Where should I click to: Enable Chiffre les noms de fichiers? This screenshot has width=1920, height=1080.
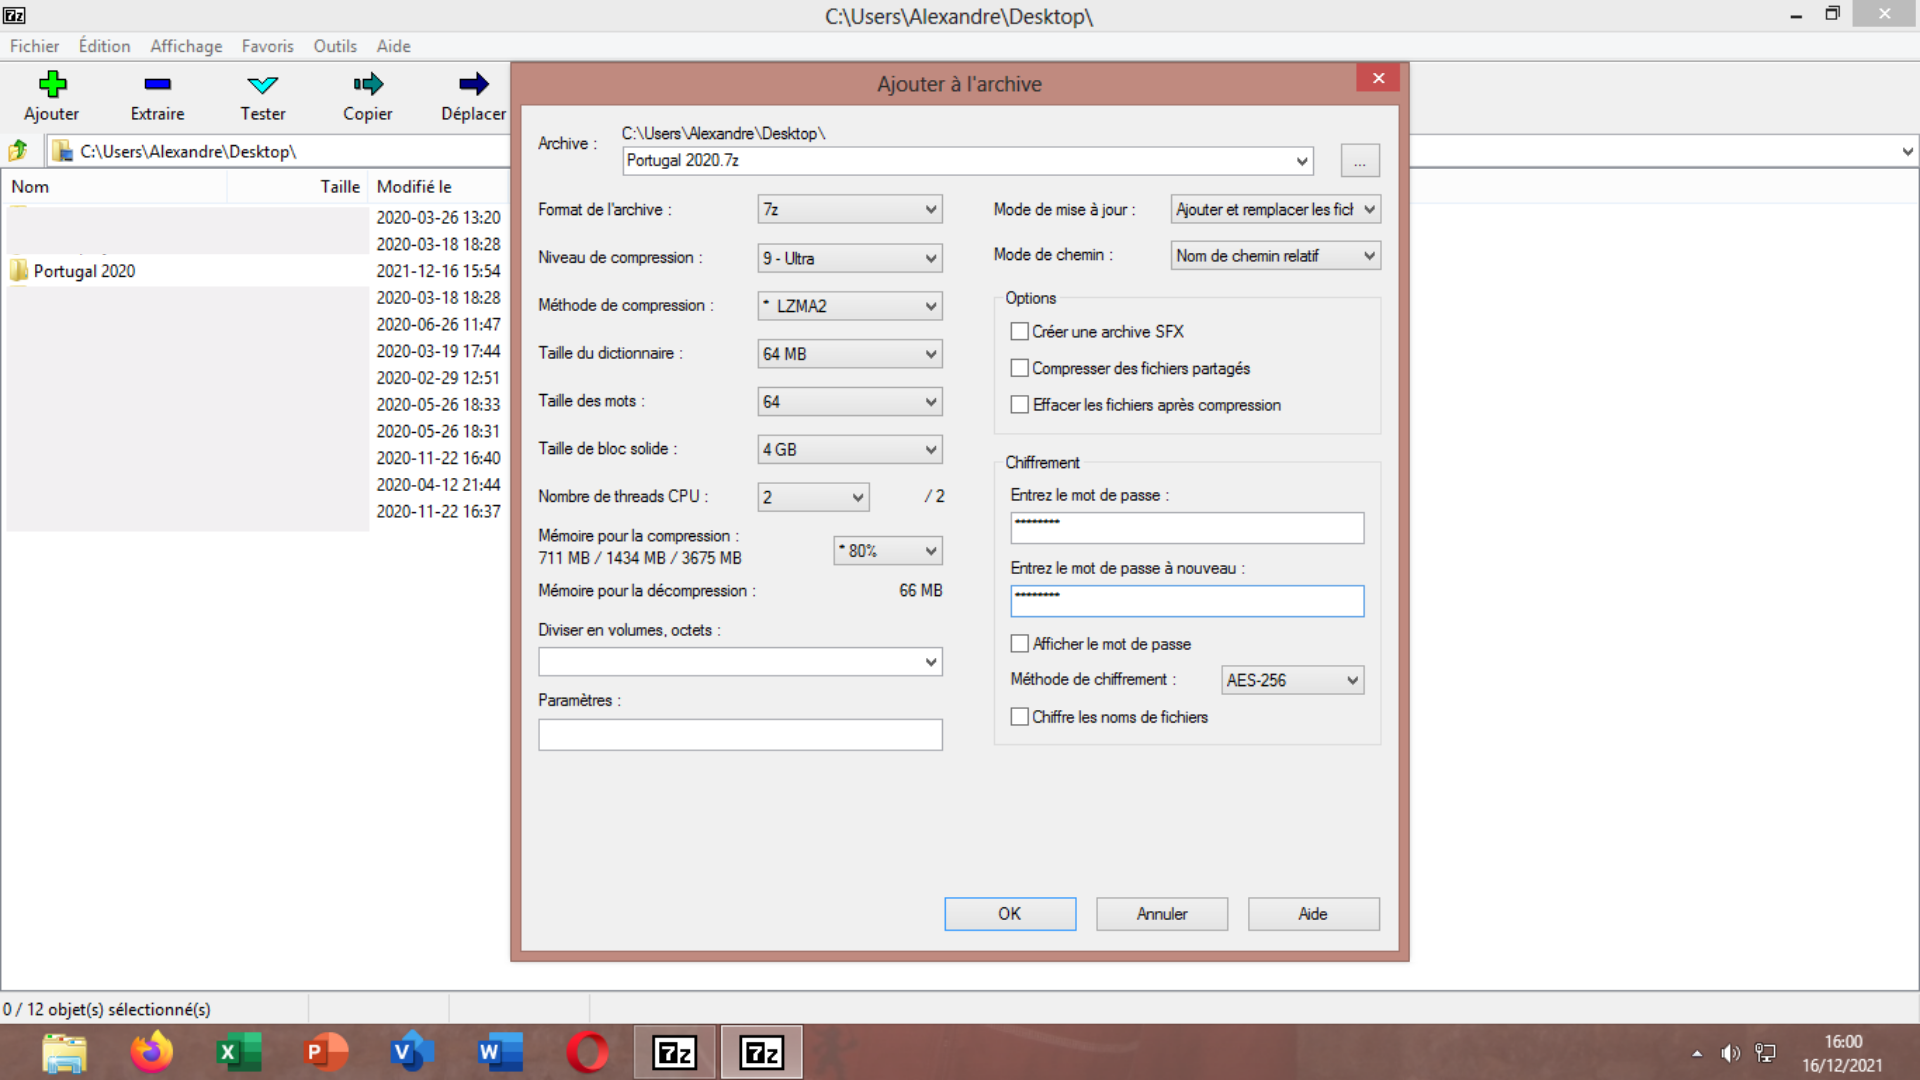pyautogui.click(x=1019, y=717)
